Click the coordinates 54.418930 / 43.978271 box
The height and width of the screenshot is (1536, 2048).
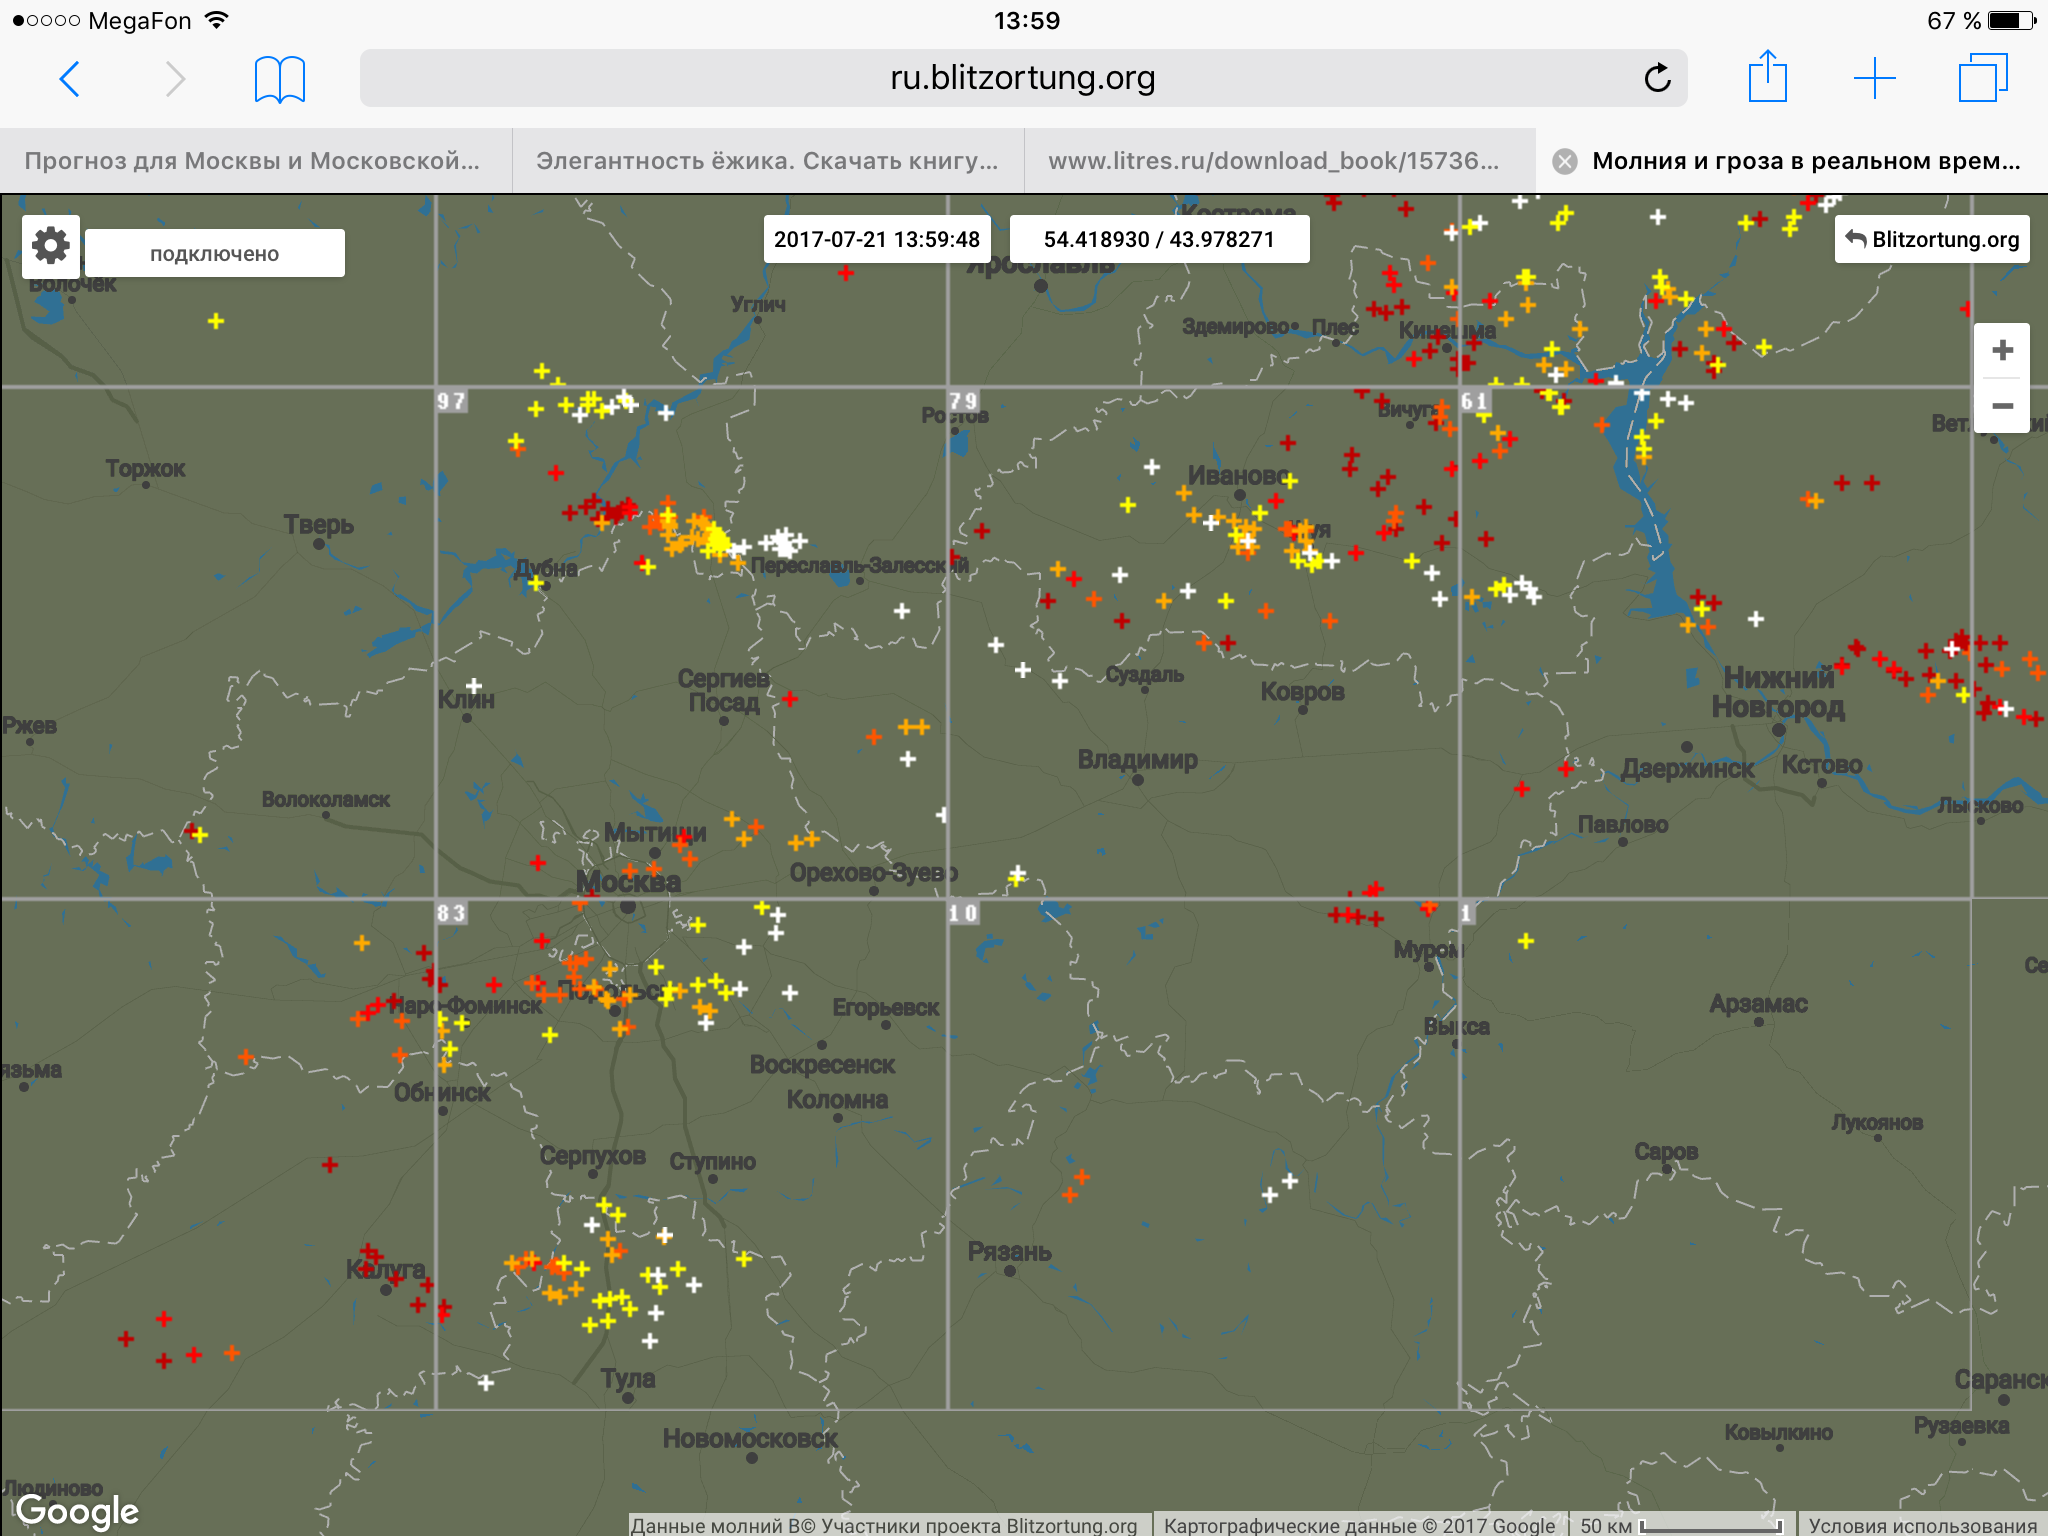click(x=1159, y=240)
